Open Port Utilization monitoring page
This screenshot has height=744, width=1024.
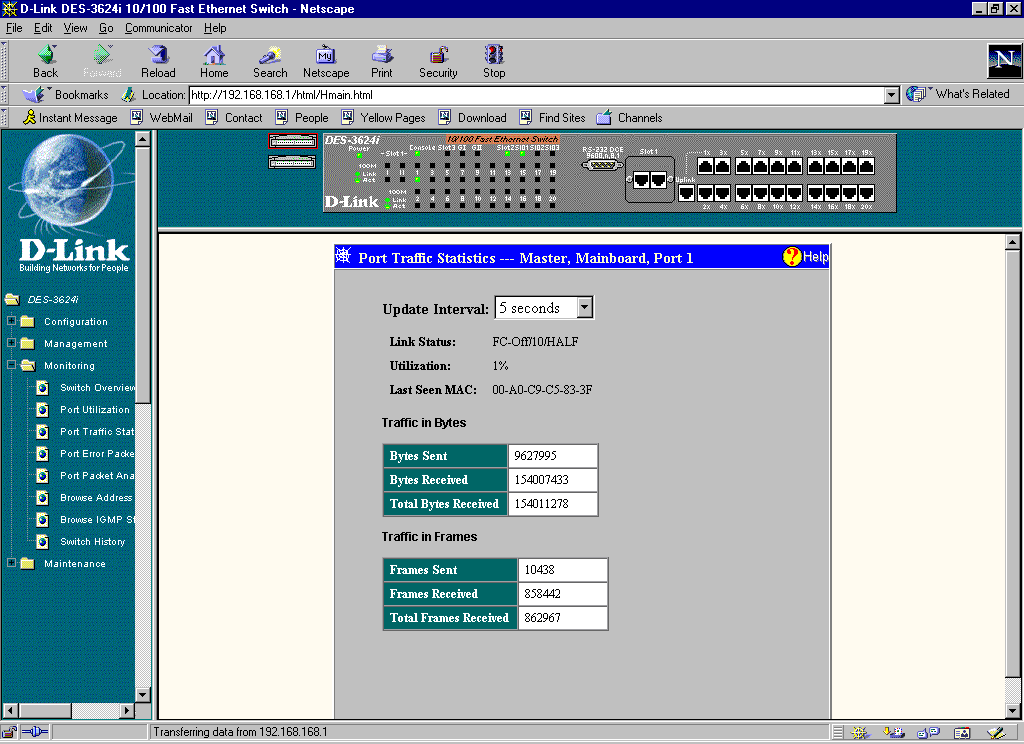94,410
